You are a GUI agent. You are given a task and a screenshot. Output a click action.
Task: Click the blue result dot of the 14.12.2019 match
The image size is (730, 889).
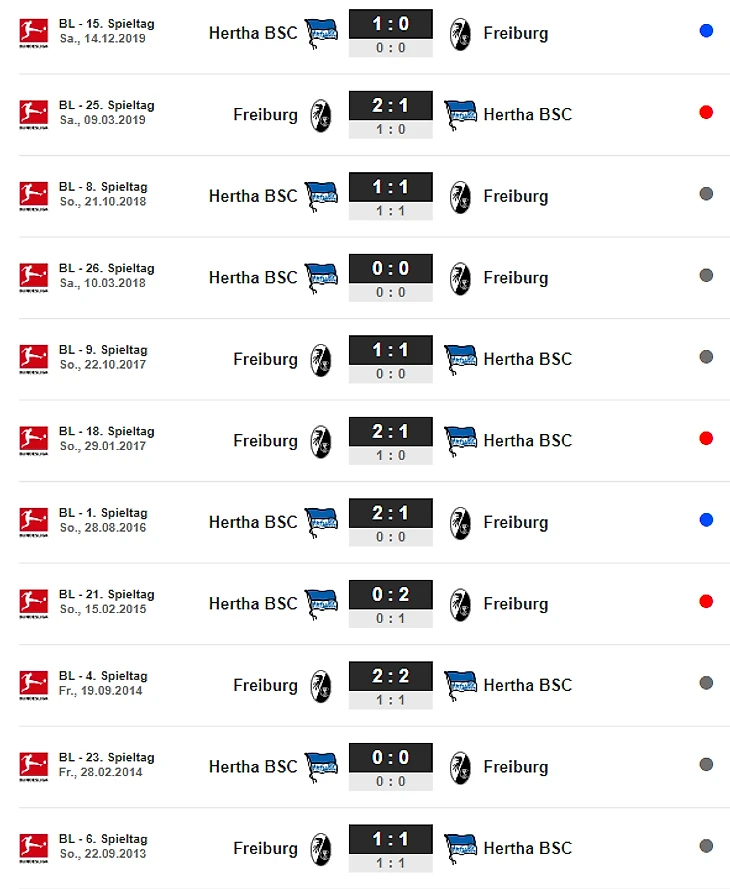point(706,31)
